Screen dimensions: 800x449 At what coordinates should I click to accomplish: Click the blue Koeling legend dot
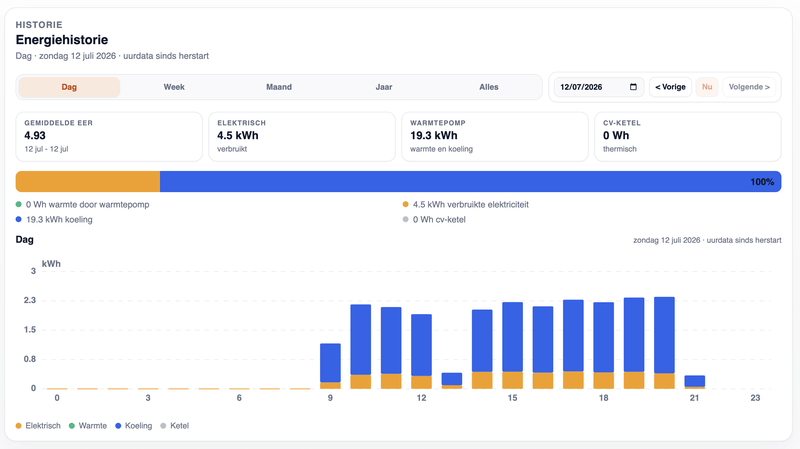point(118,426)
